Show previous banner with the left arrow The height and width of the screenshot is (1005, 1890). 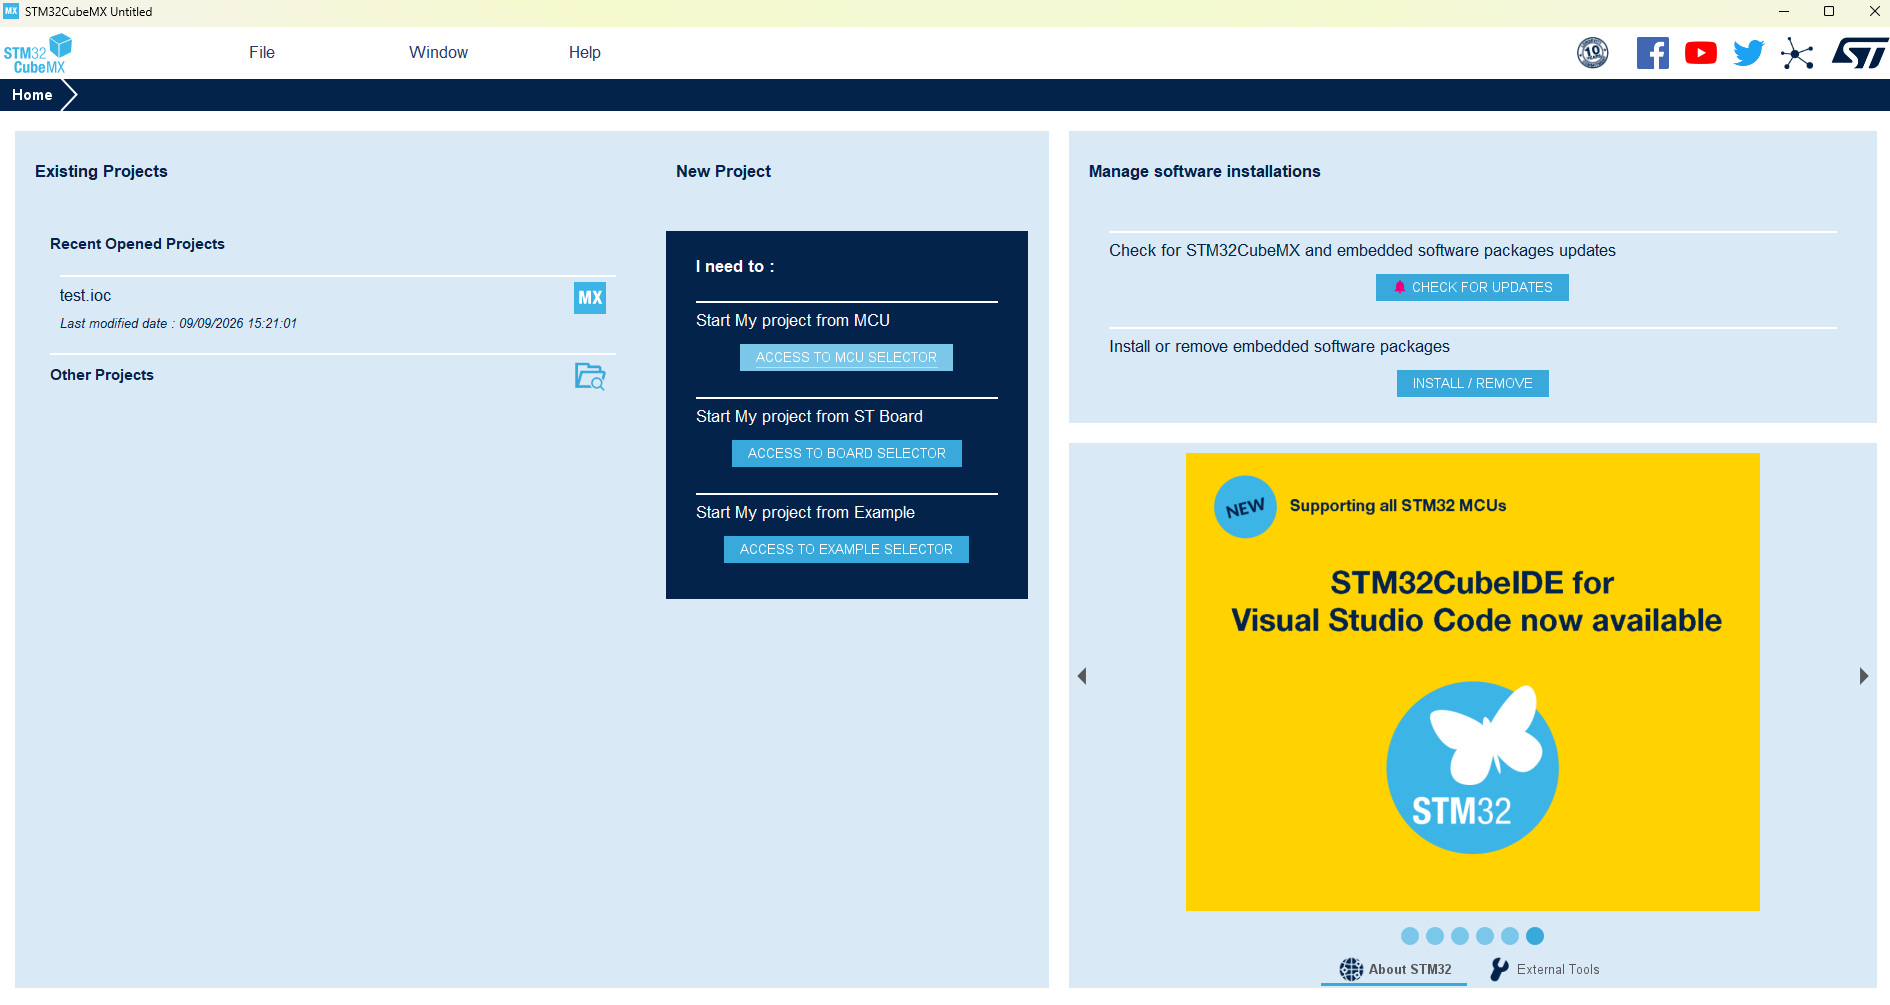pos(1082,676)
